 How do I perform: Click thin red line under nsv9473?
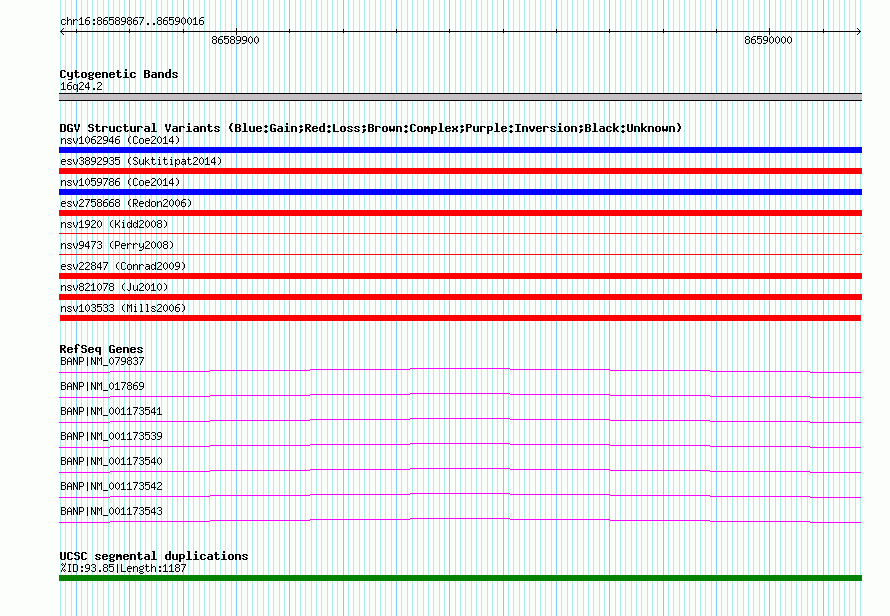pyautogui.click(x=460, y=254)
